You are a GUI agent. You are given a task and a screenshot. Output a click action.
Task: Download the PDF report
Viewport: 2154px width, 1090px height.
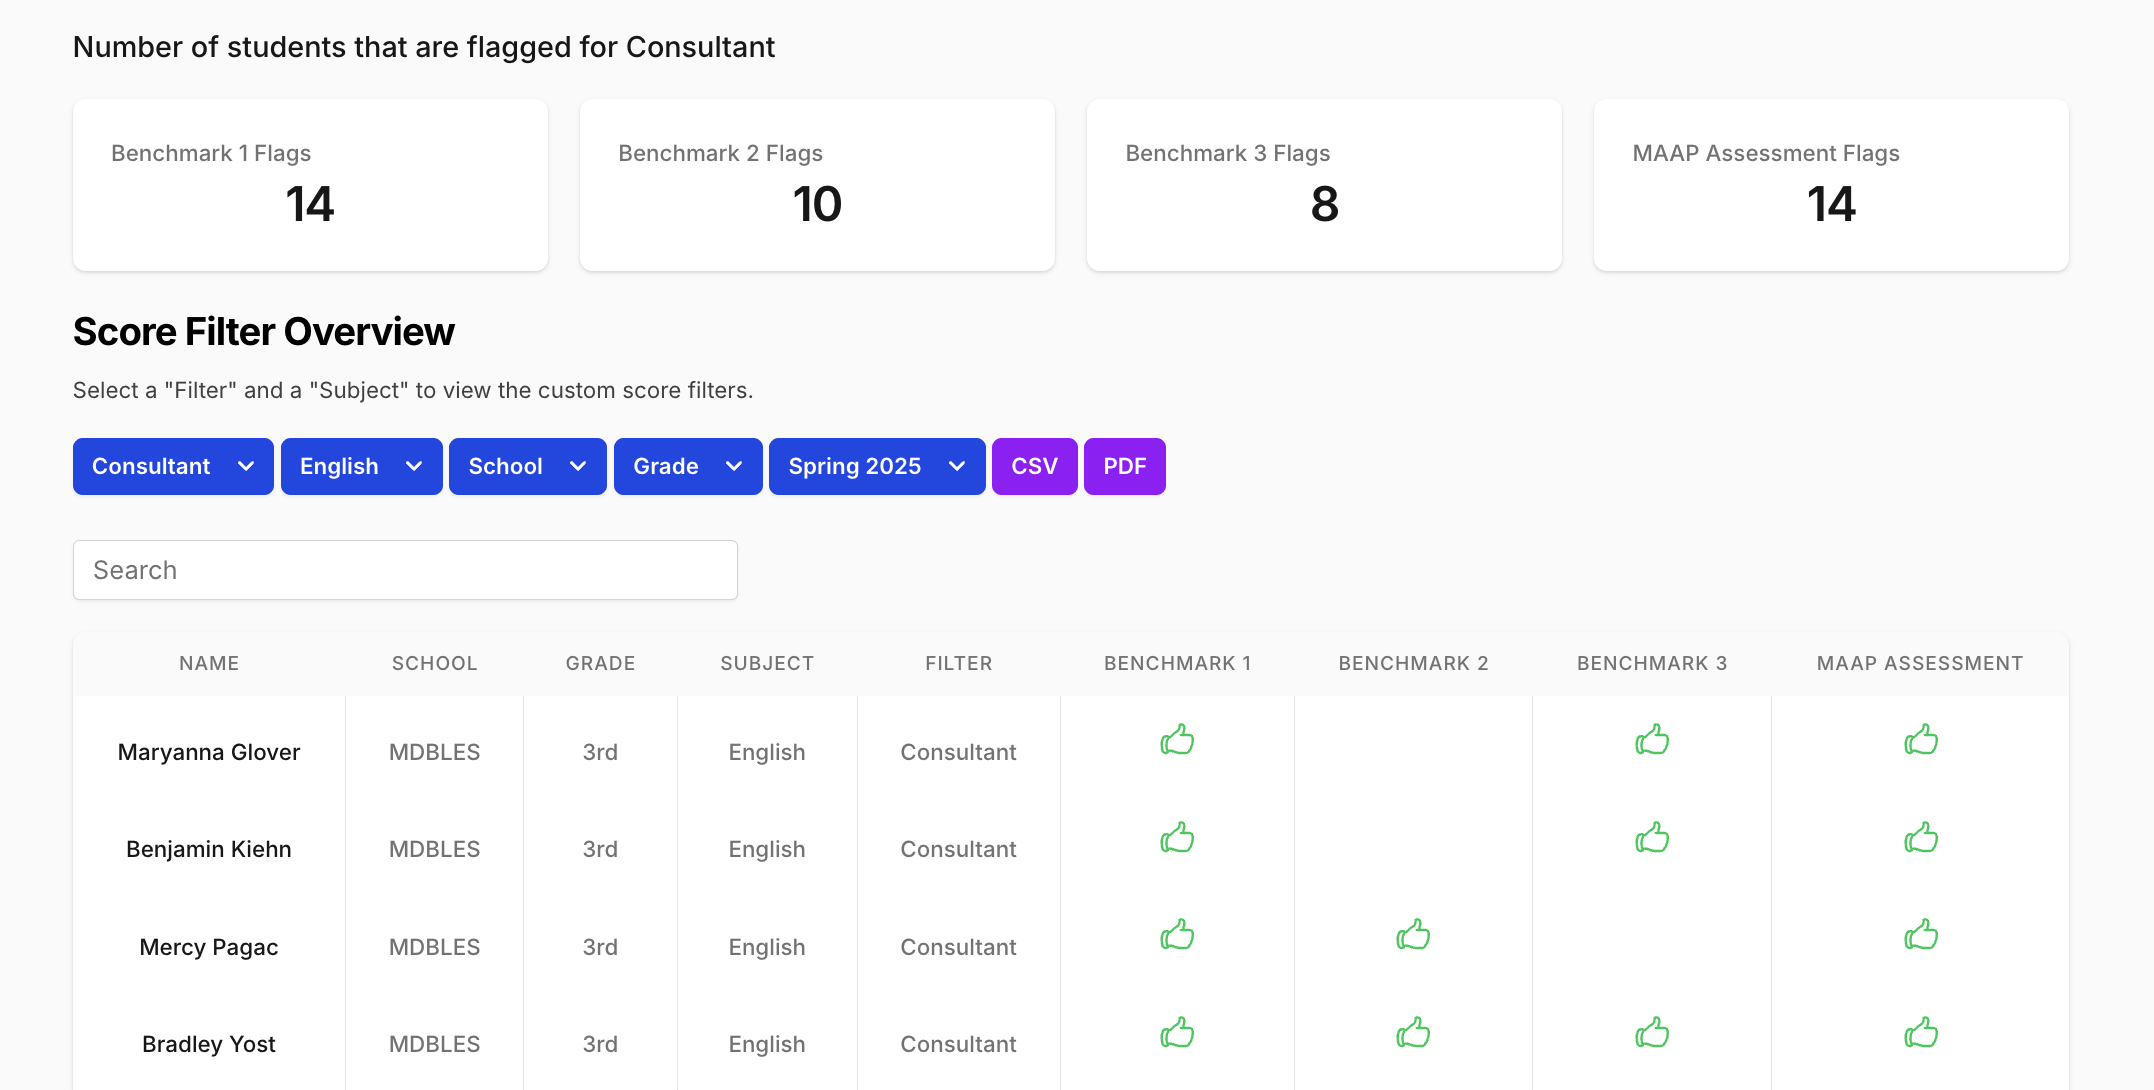(1124, 466)
